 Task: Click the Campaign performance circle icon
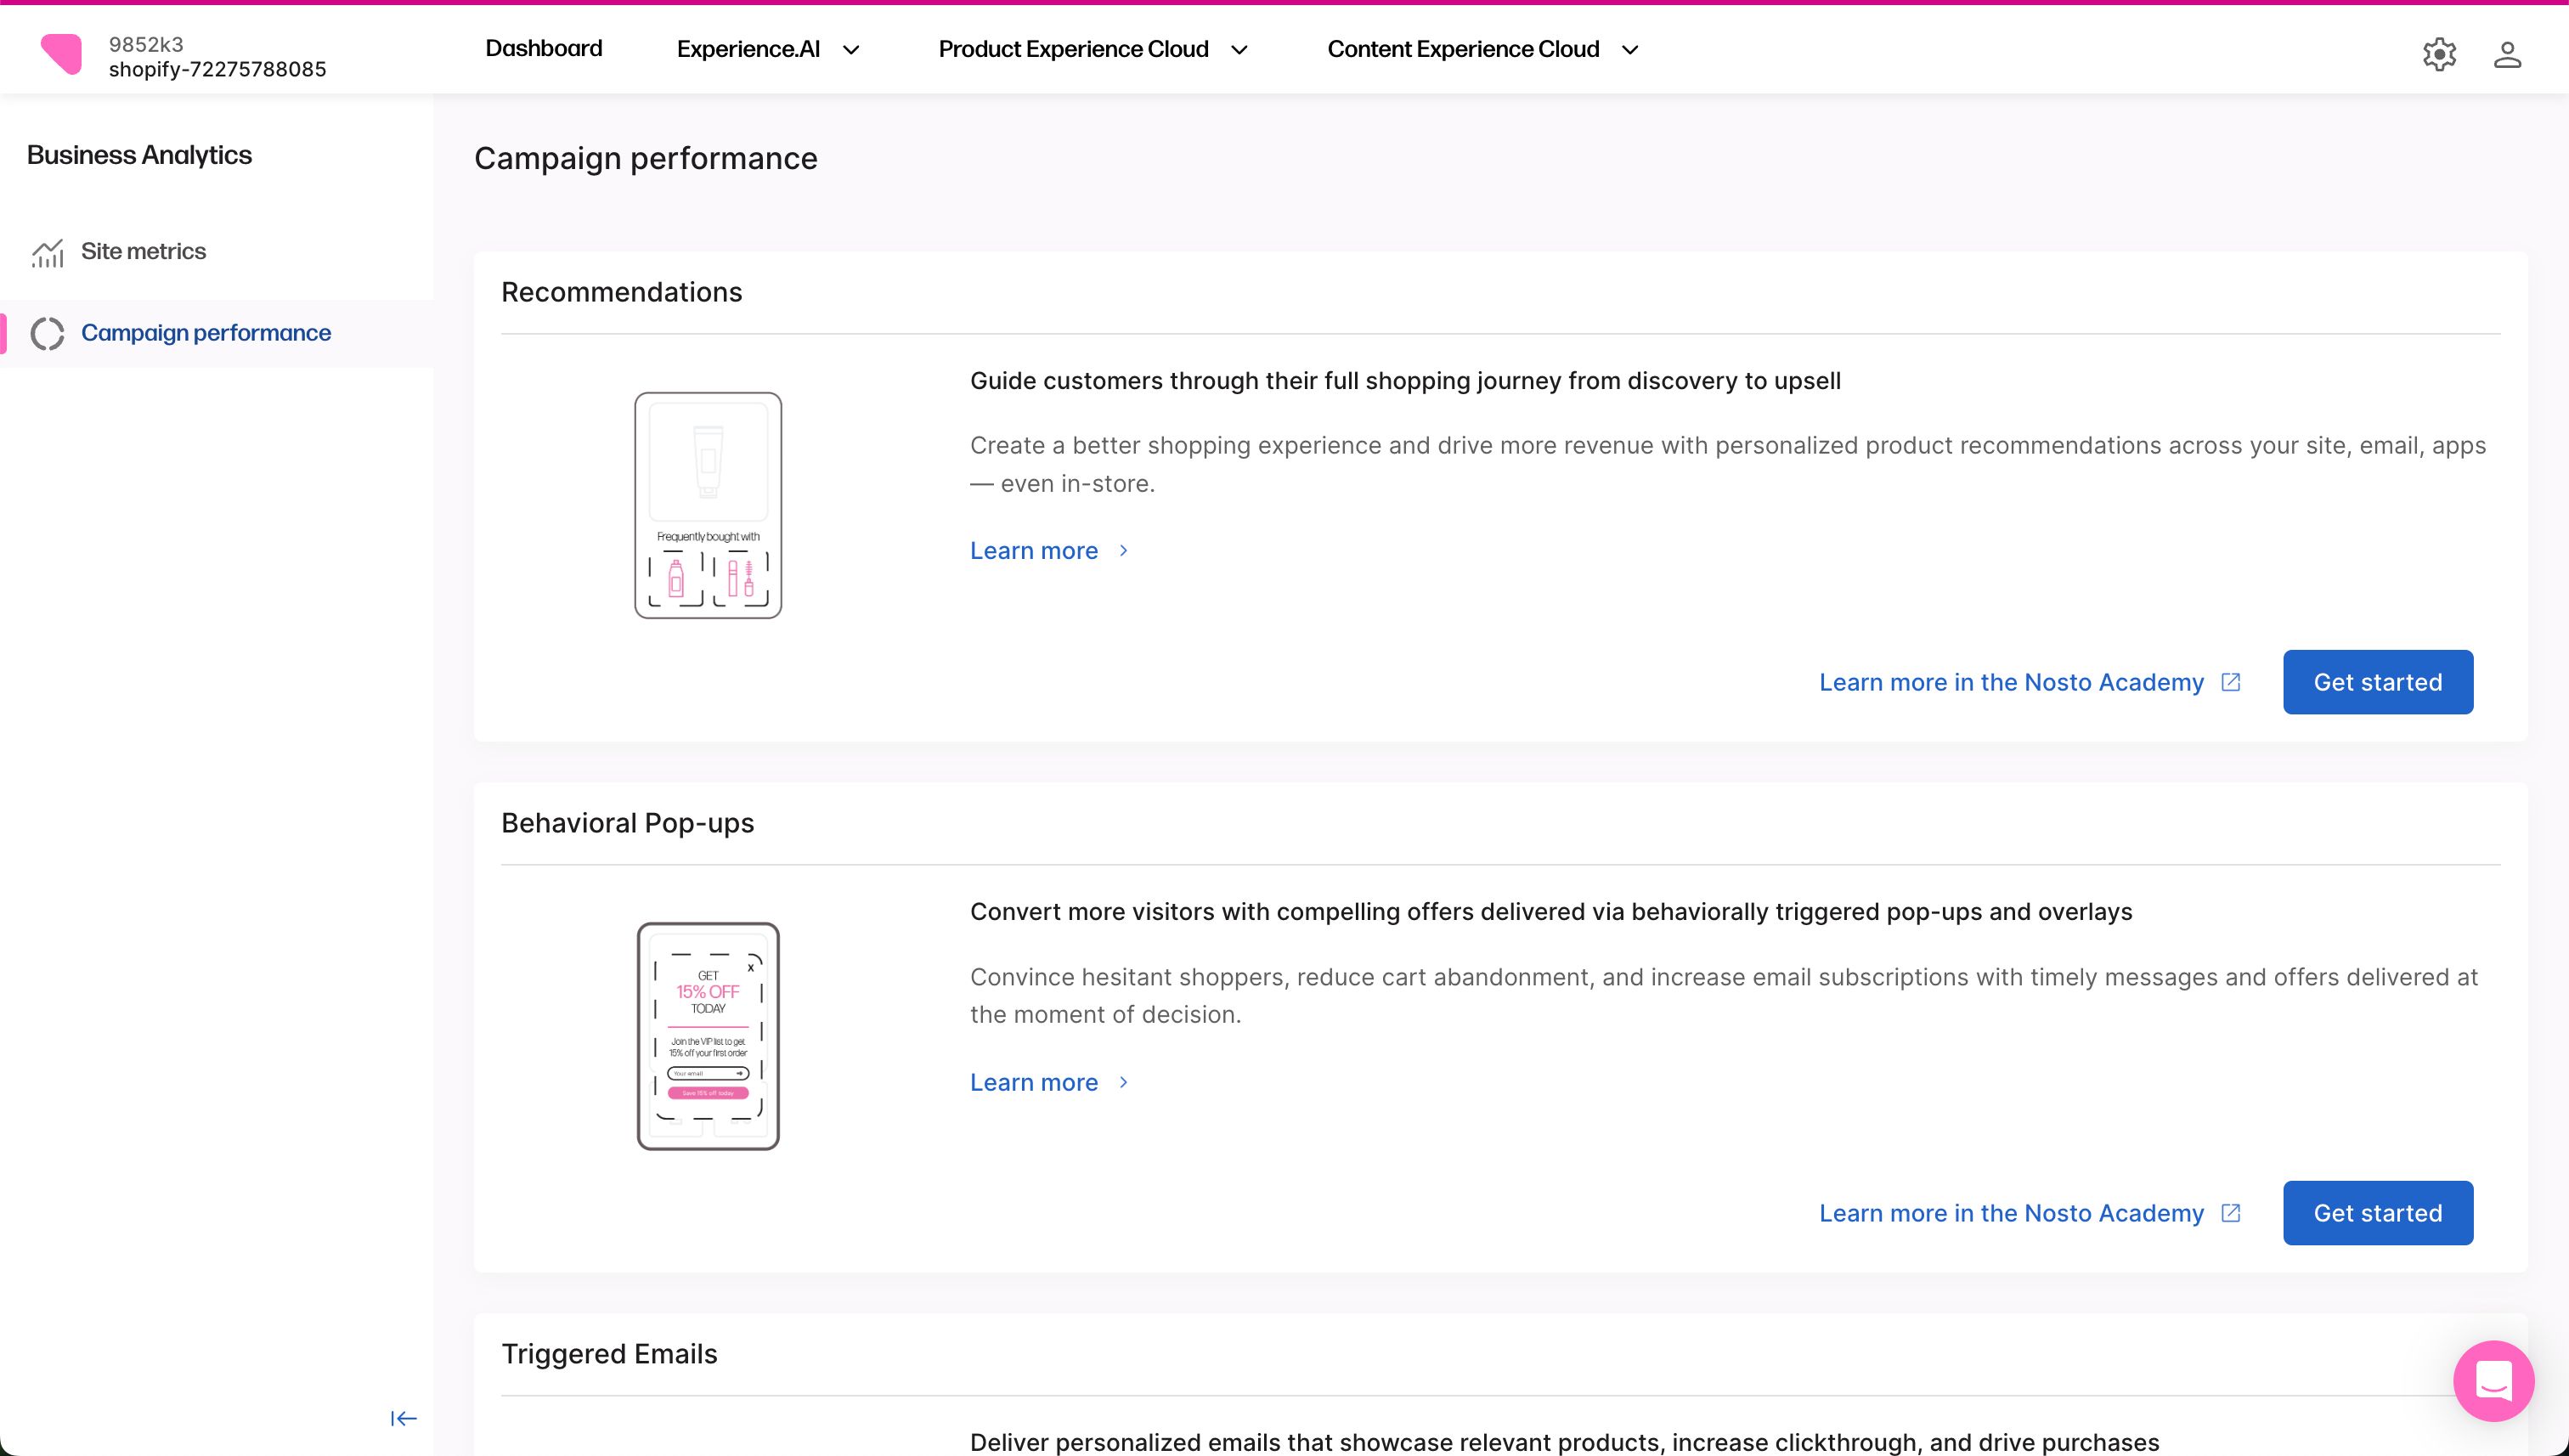point(47,334)
